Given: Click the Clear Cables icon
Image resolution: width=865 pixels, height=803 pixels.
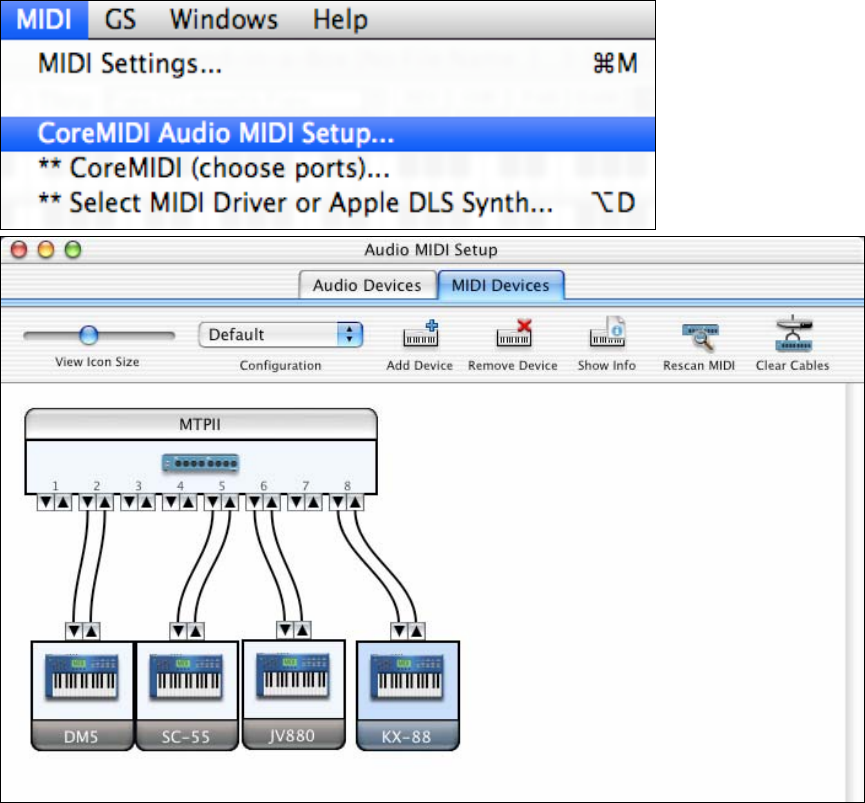Looking at the screenshot, I should 792,336.
